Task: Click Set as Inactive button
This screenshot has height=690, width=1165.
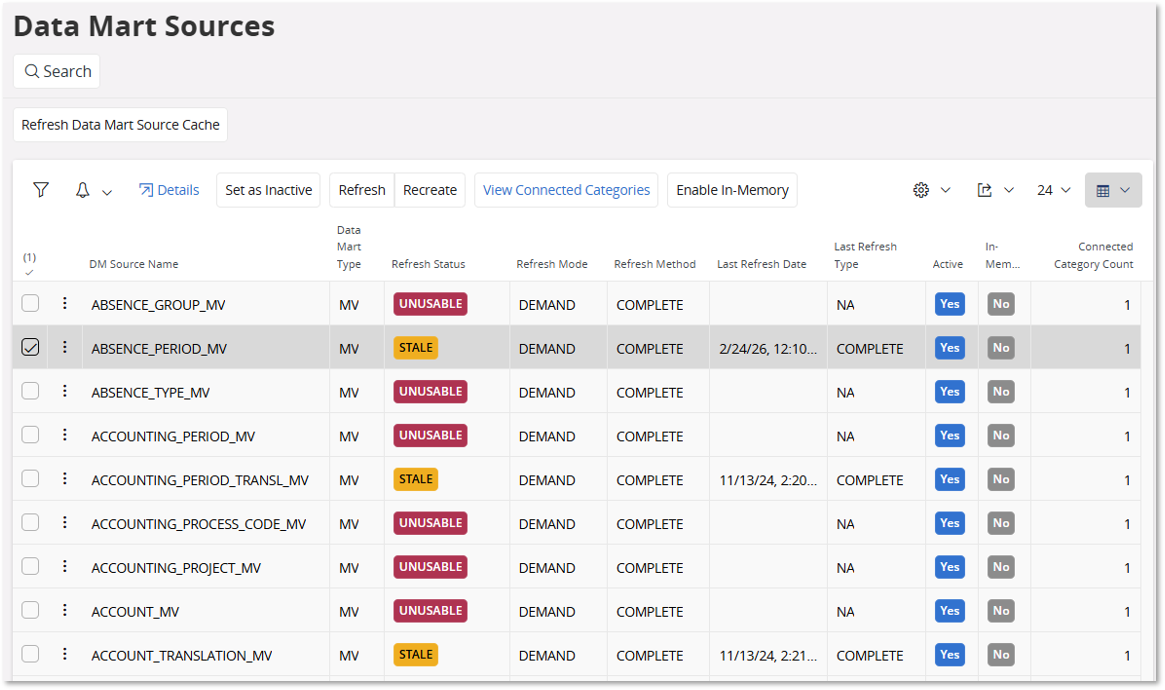Action: pos(268,190)
